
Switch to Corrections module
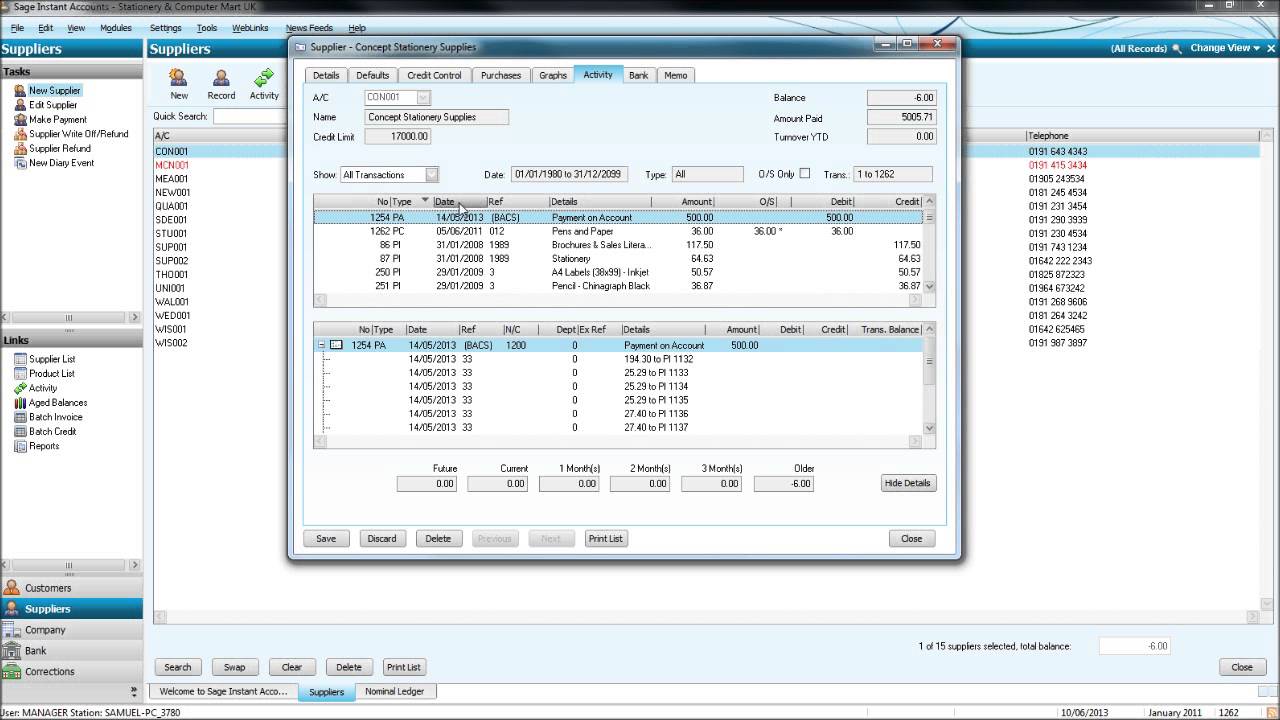tap(71, 672)
